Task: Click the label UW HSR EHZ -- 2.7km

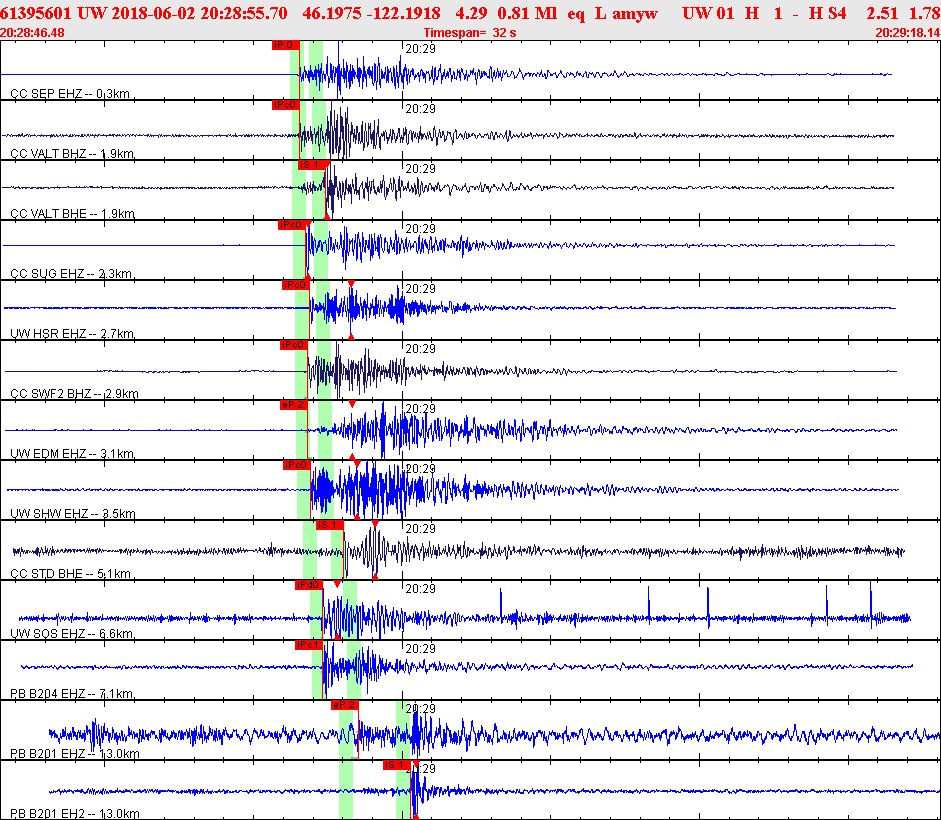Action: (72, 334)
